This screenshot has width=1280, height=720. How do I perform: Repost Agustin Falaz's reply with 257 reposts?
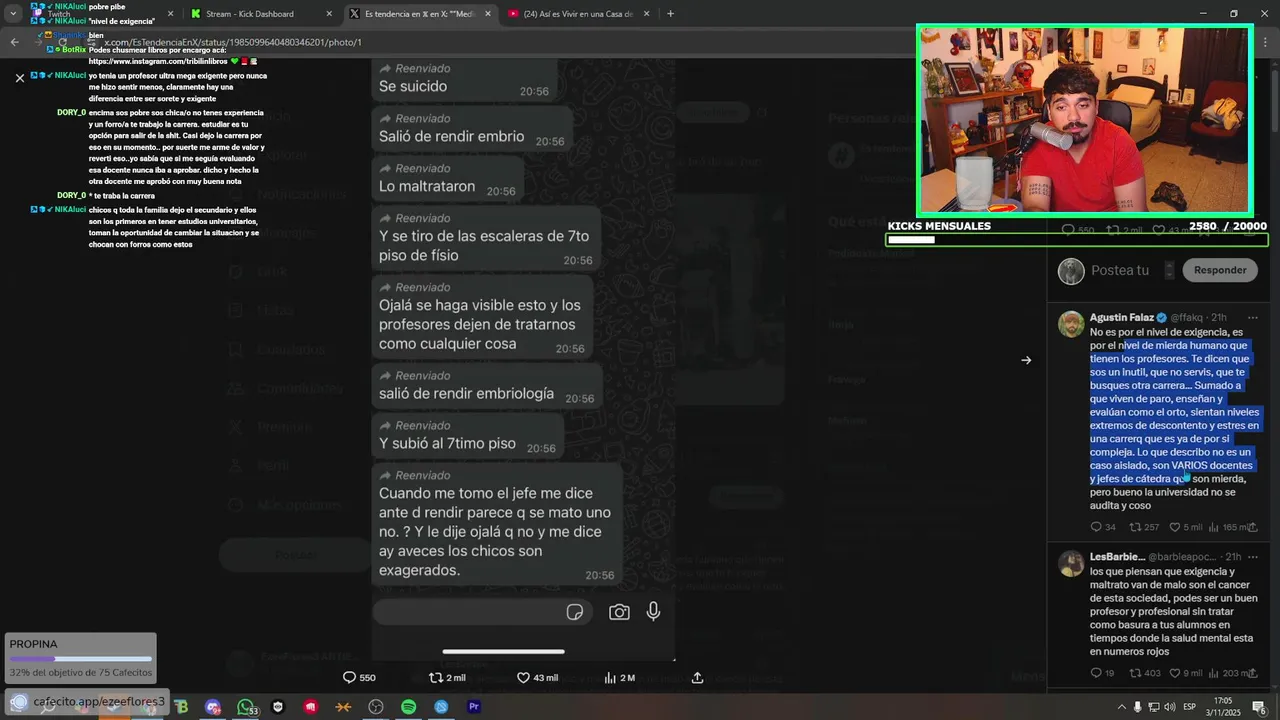click(1144, 527)
